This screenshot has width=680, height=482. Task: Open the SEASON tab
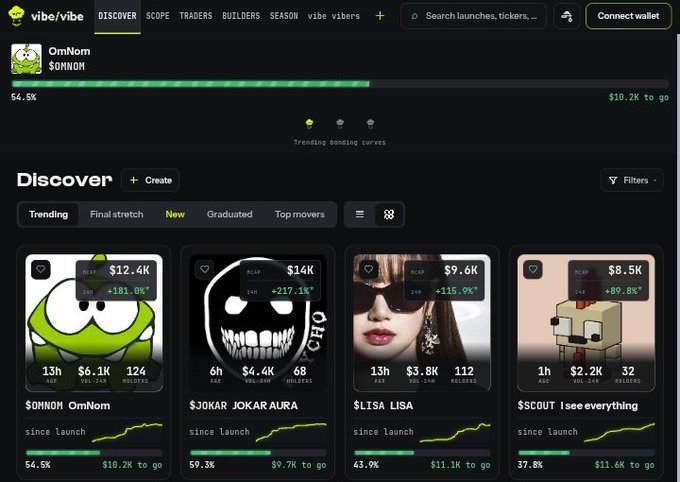click(284, 16)
